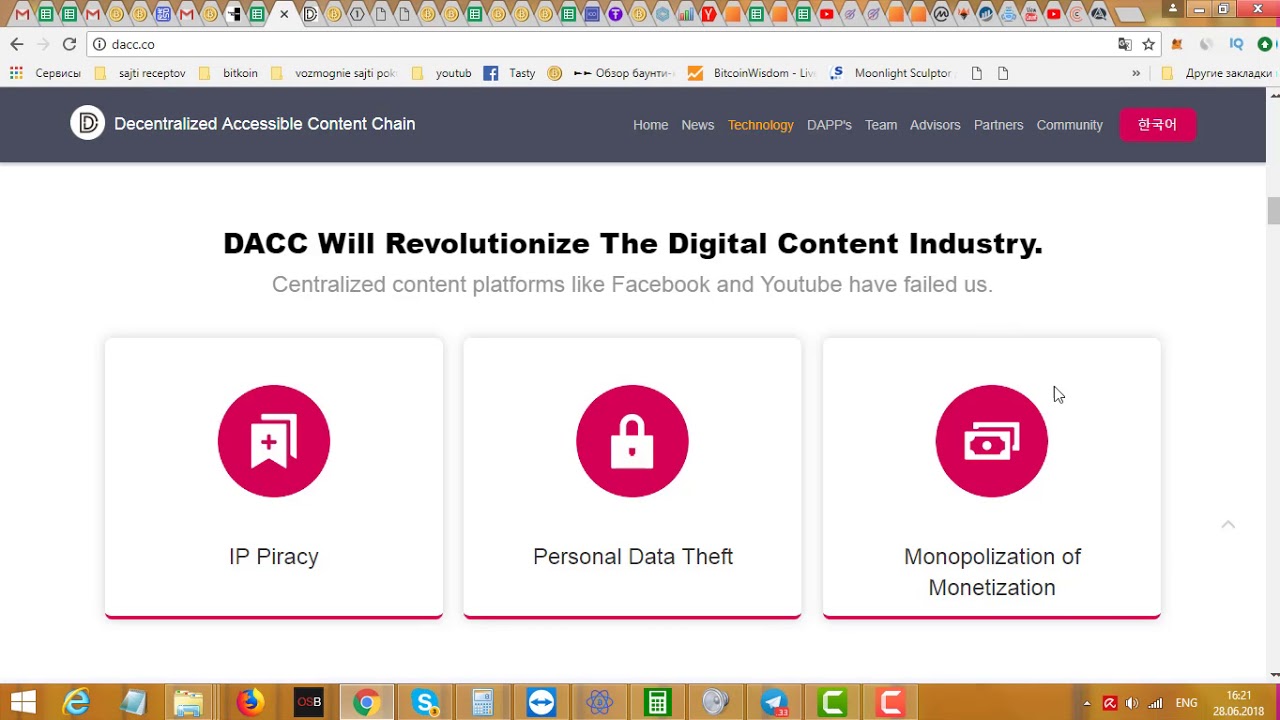Open the youtub bookmark folder
1280x720 pixels.
[x=442, y=73]
